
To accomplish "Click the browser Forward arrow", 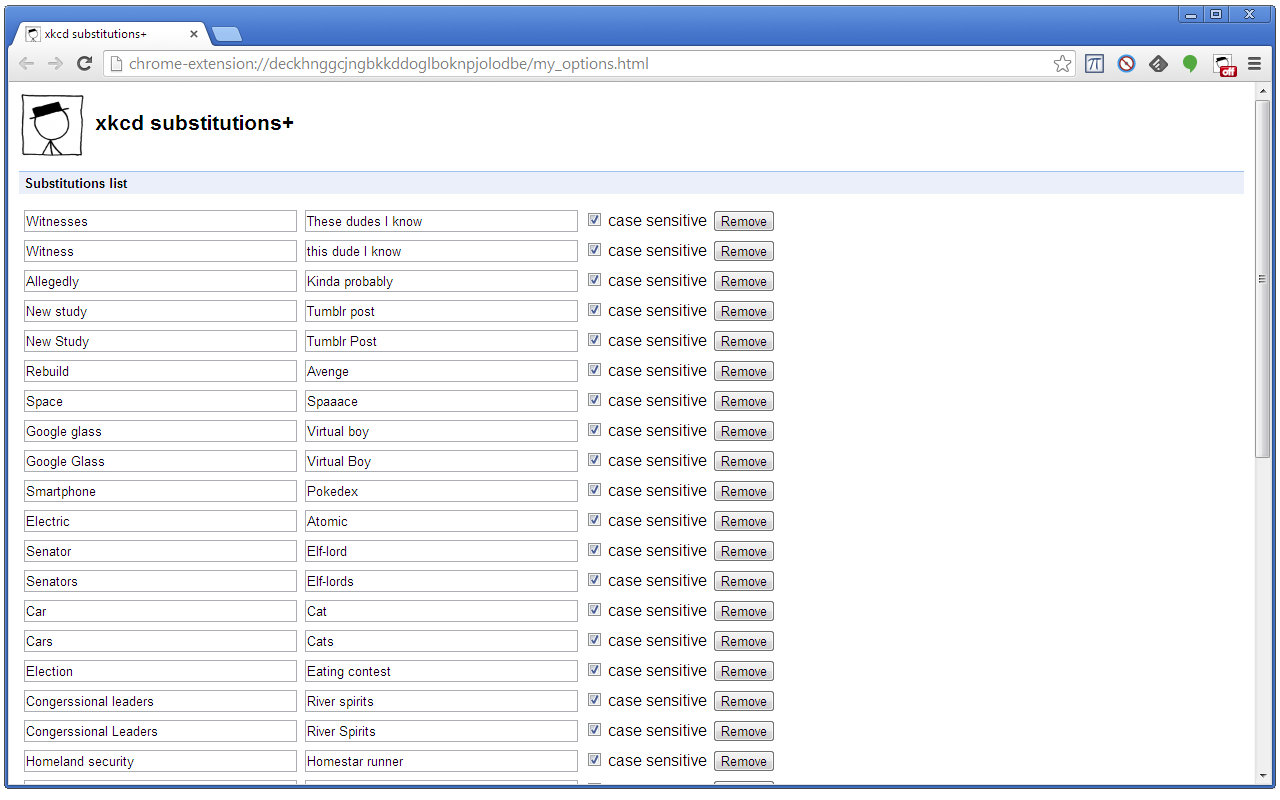I will click(x=55, y=64).
